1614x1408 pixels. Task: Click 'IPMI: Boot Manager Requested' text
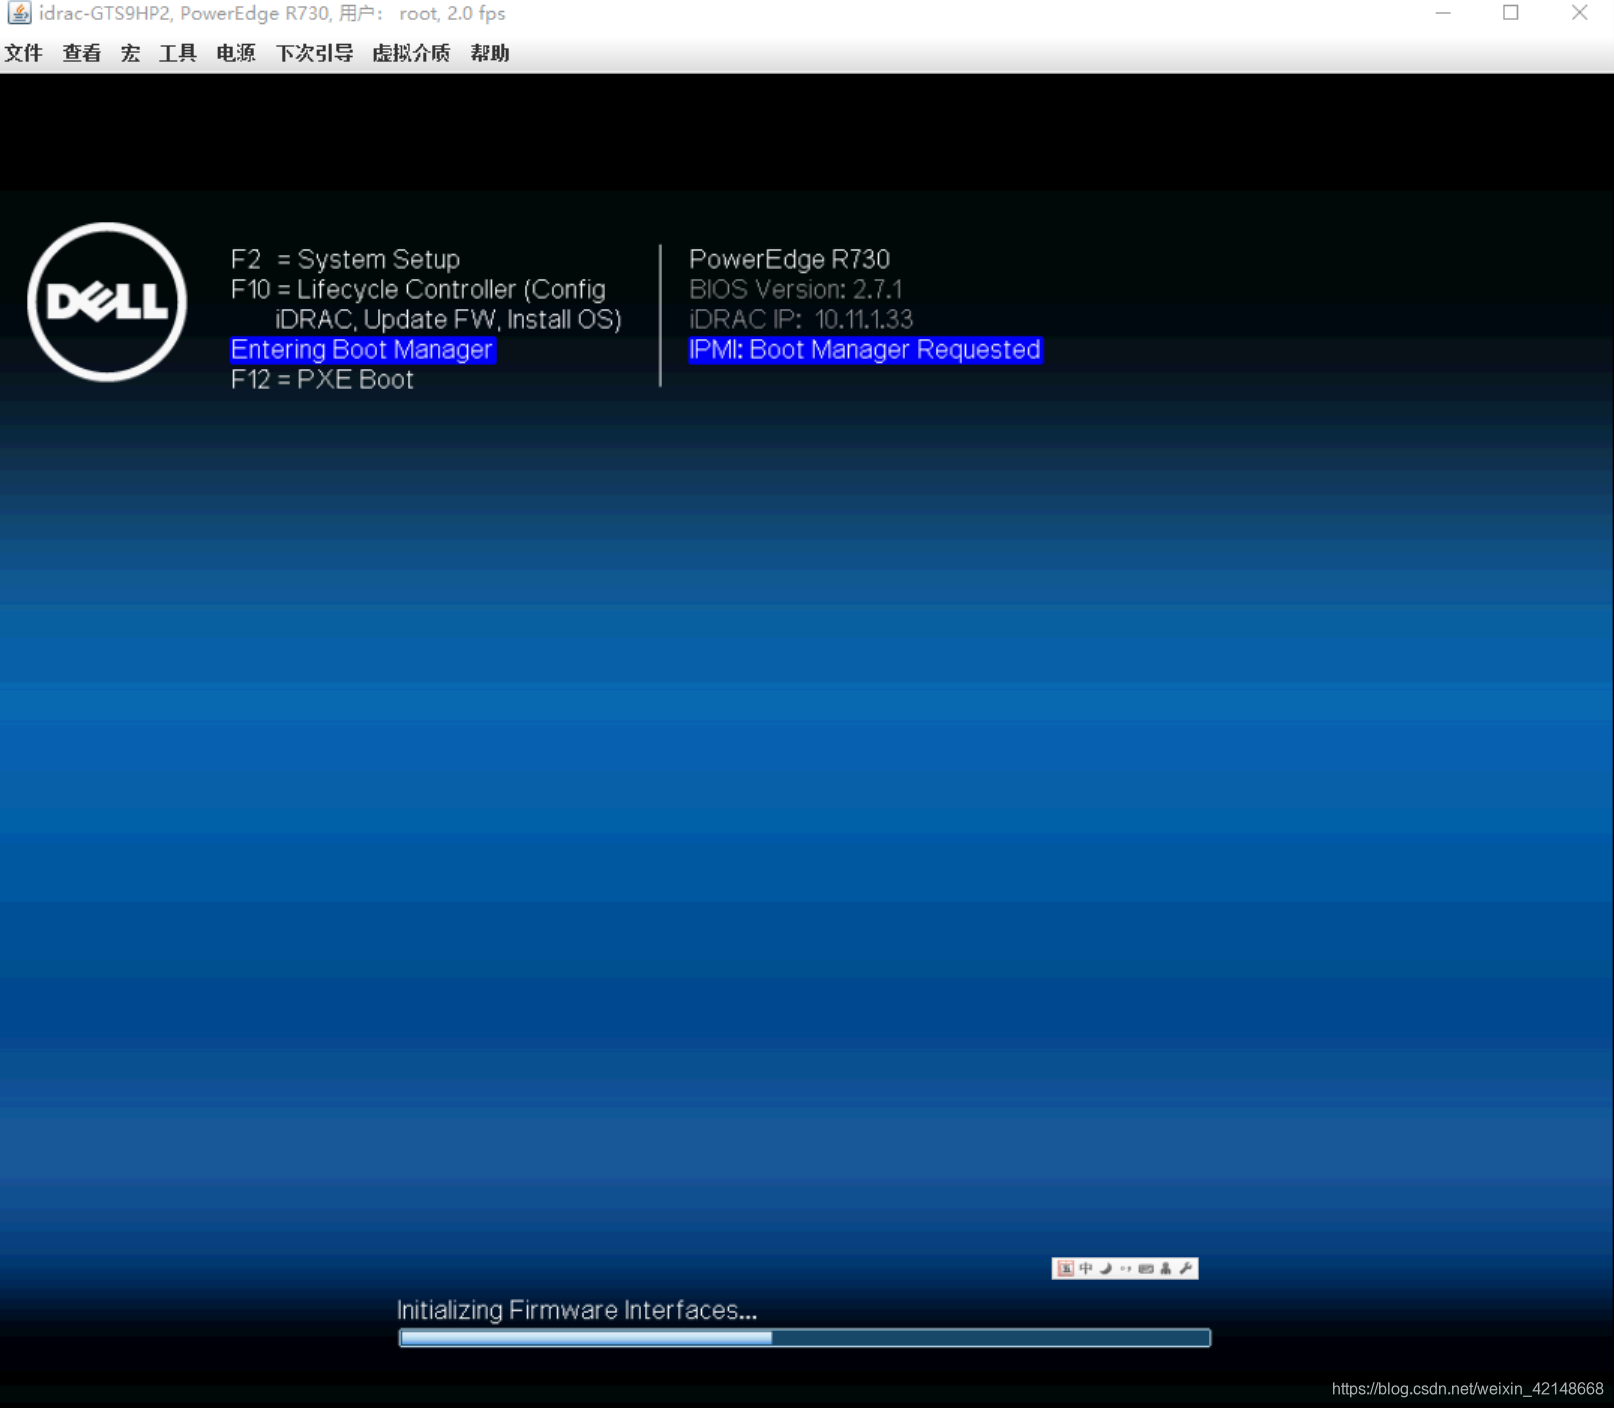click(x=865, y=349)
